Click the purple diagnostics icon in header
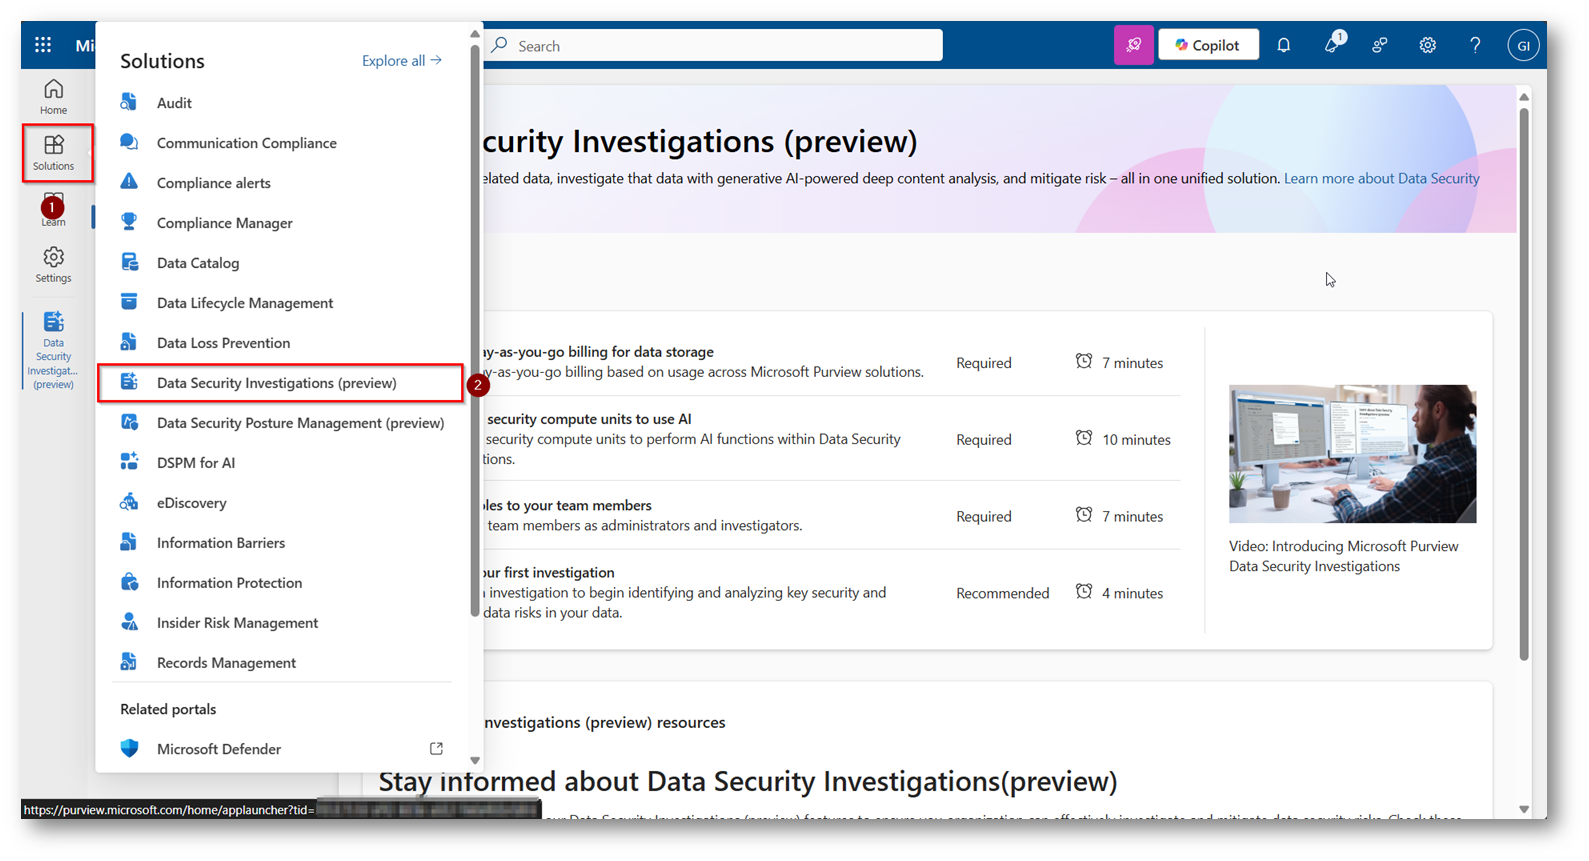Image resolution: width=1589 pixels, height=861 pixels. pos(1134,45)
